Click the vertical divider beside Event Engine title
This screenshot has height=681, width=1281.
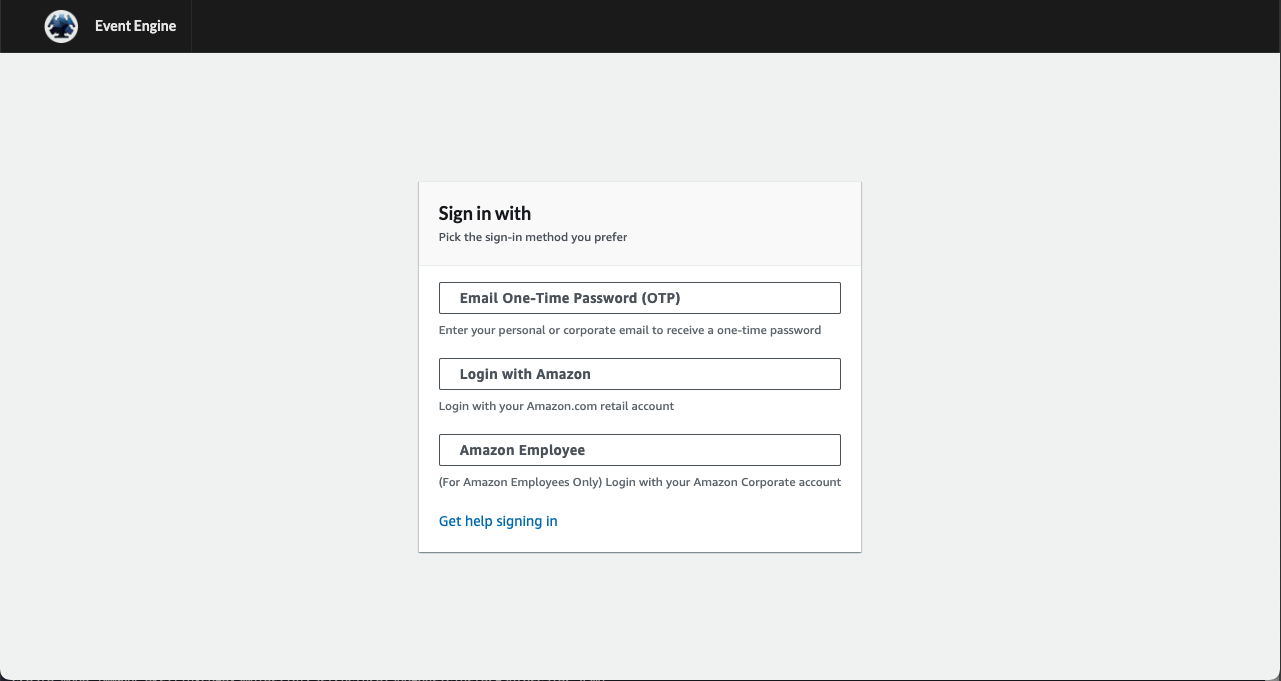point(191,26)
